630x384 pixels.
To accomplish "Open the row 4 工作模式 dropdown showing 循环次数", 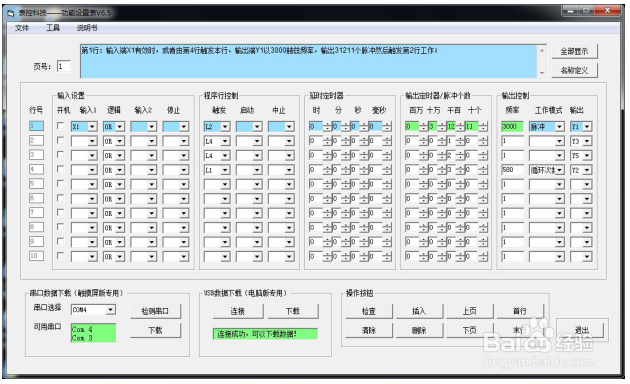I will pyautogui.click(x=546, y=170).
